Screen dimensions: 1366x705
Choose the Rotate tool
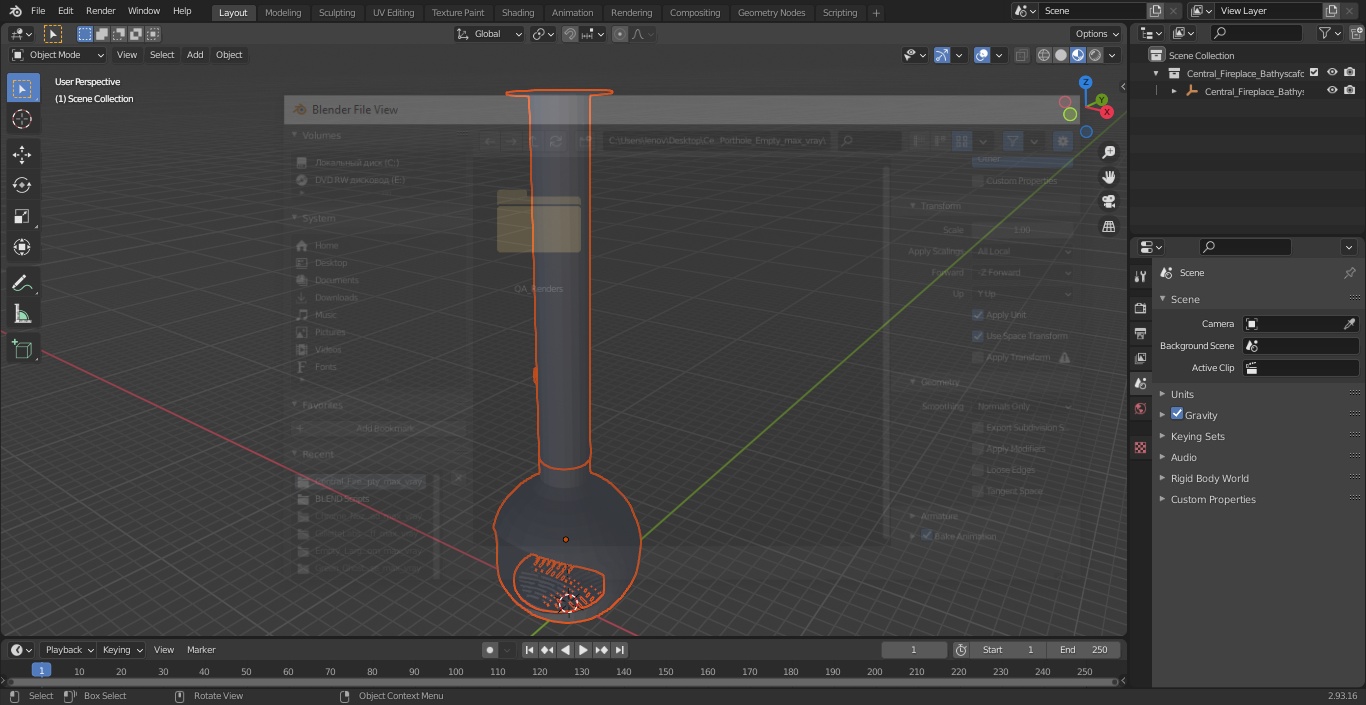tap(22, 185)
